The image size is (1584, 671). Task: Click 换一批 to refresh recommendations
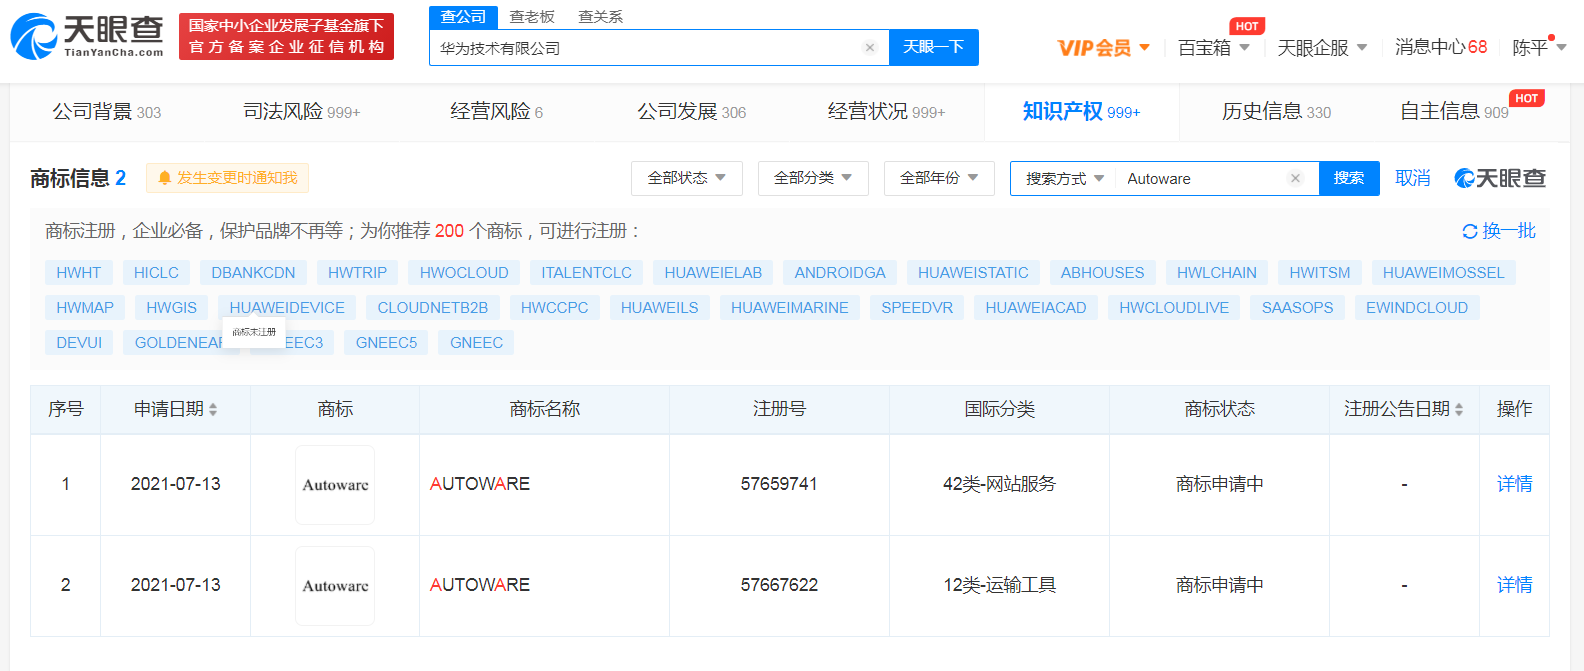[x=1509, y=231]
